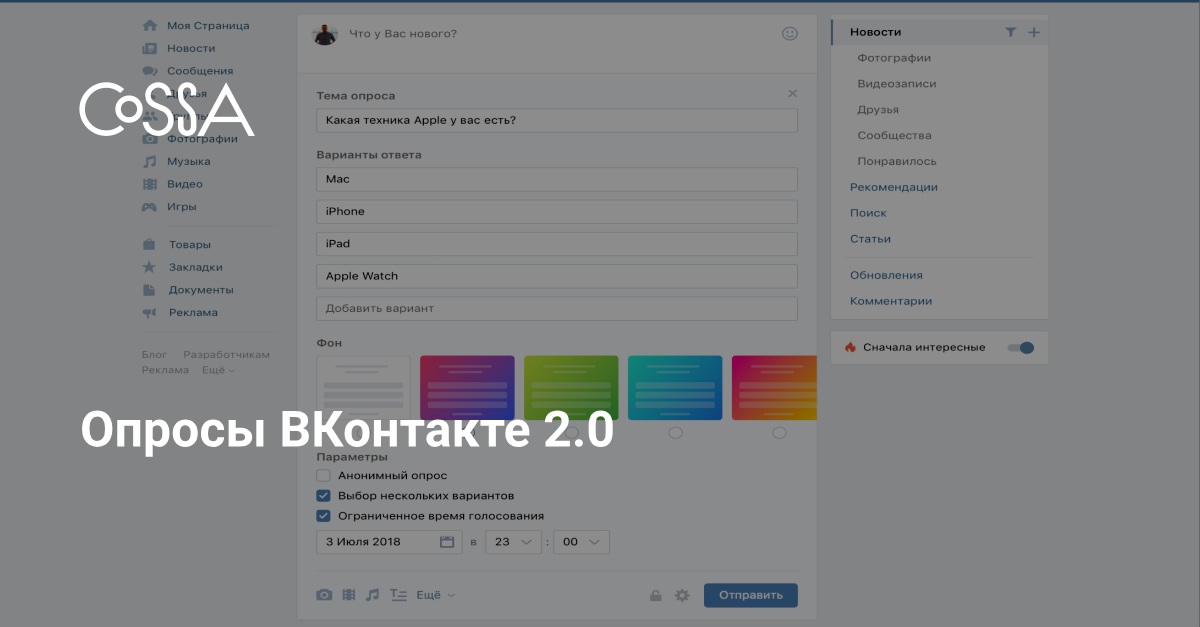Choose the green gradient poll background
This screenshot has height=627, width=1200.
click(x=571, y=388)
